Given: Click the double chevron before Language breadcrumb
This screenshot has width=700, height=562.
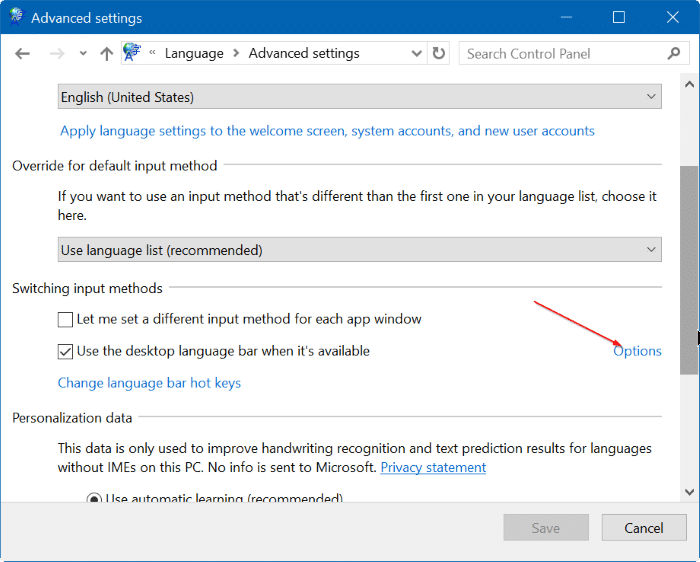Looking at the screenshot, I should pyautogui.click(x=152, y=53).
